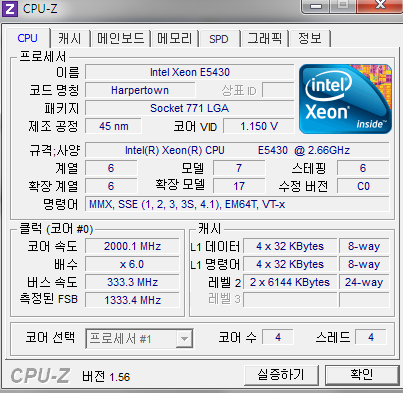Screen dimensions: 403x393
Task: Click the Harpertown code name field
Action: (x=140, y=90)
